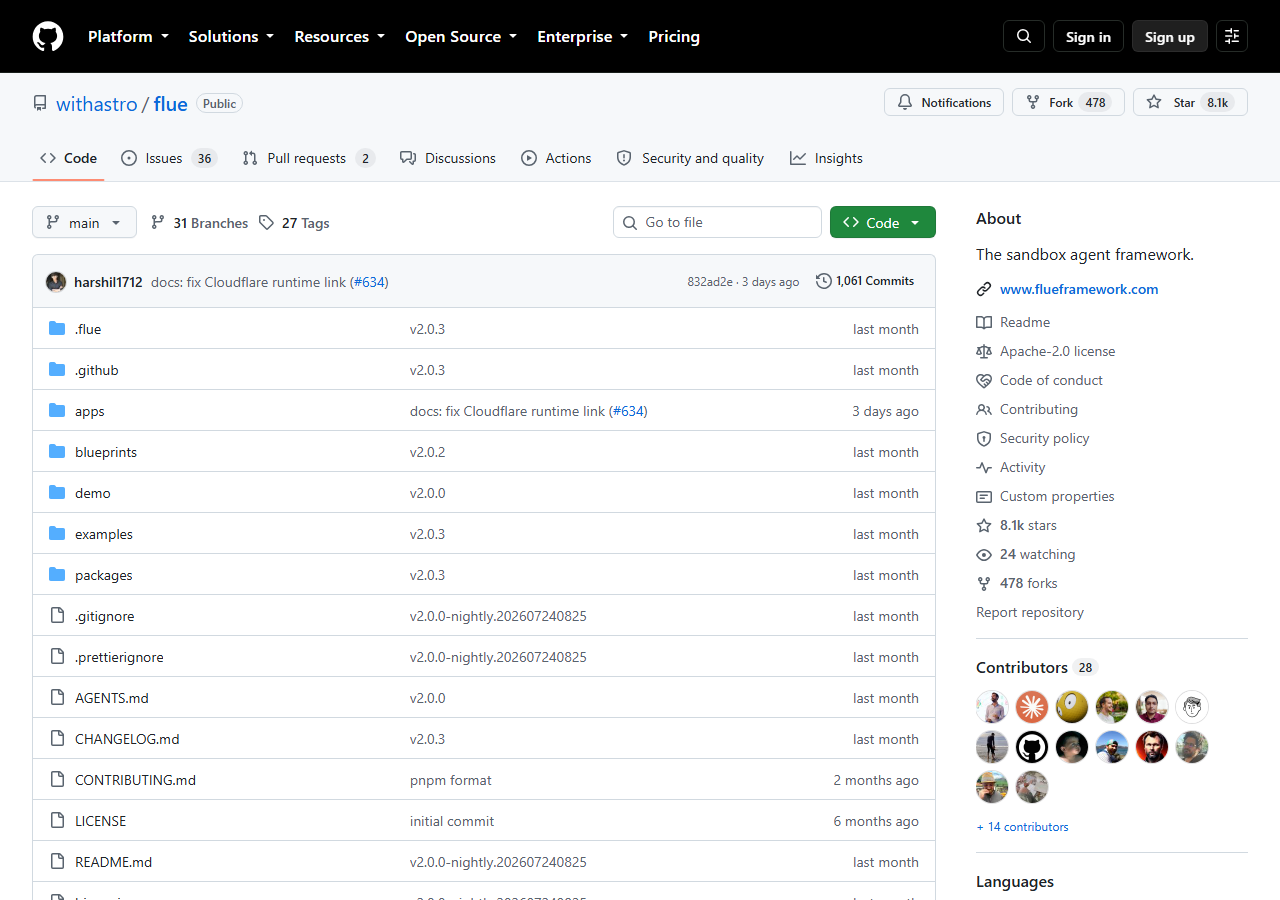Click the Notifications bell button
Viewport: 1280px width, 900px height.
point(944,102)
